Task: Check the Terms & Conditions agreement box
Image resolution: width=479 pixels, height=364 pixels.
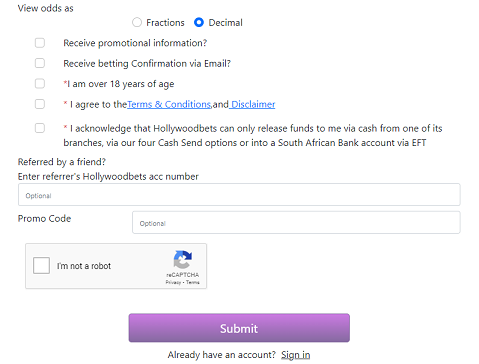Action: [x=40, y=104]
